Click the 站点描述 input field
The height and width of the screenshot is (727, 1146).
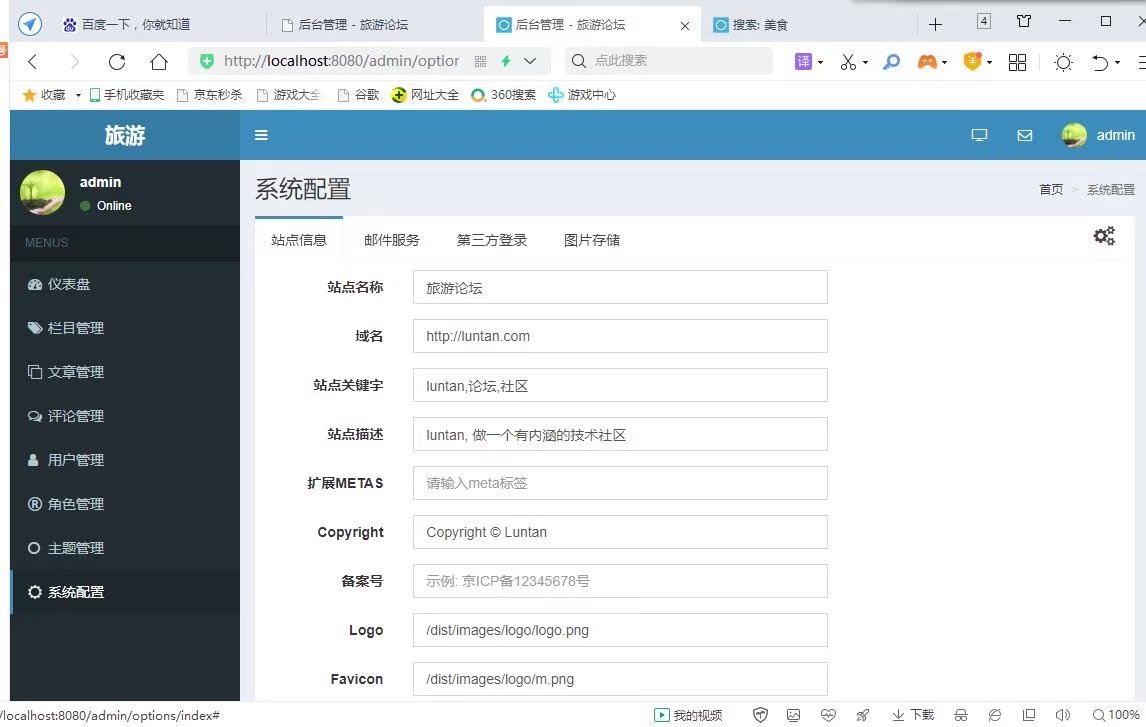click(620, 434)
